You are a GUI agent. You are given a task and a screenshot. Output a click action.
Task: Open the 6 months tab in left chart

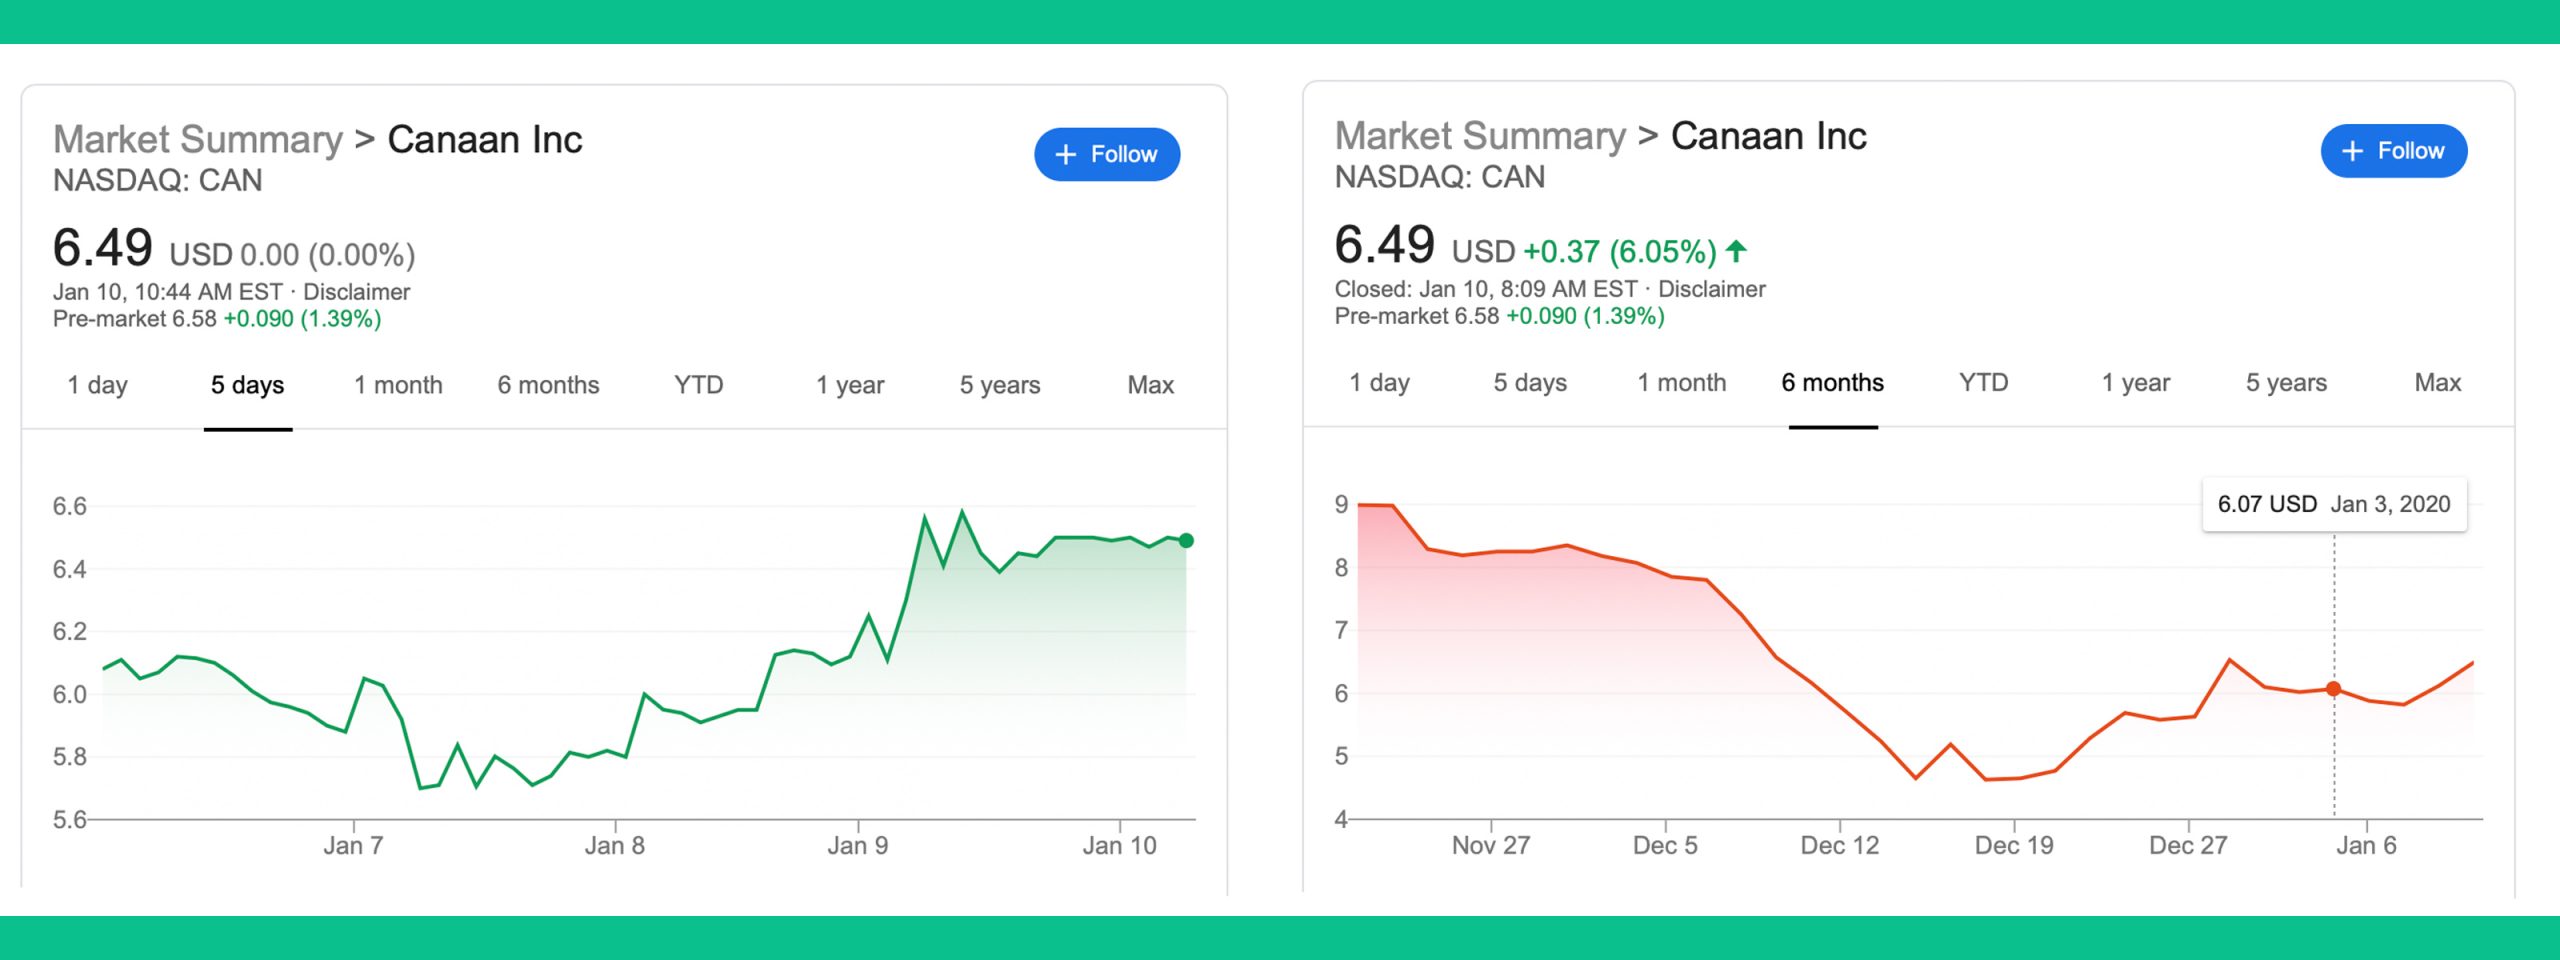pos(548,385)
